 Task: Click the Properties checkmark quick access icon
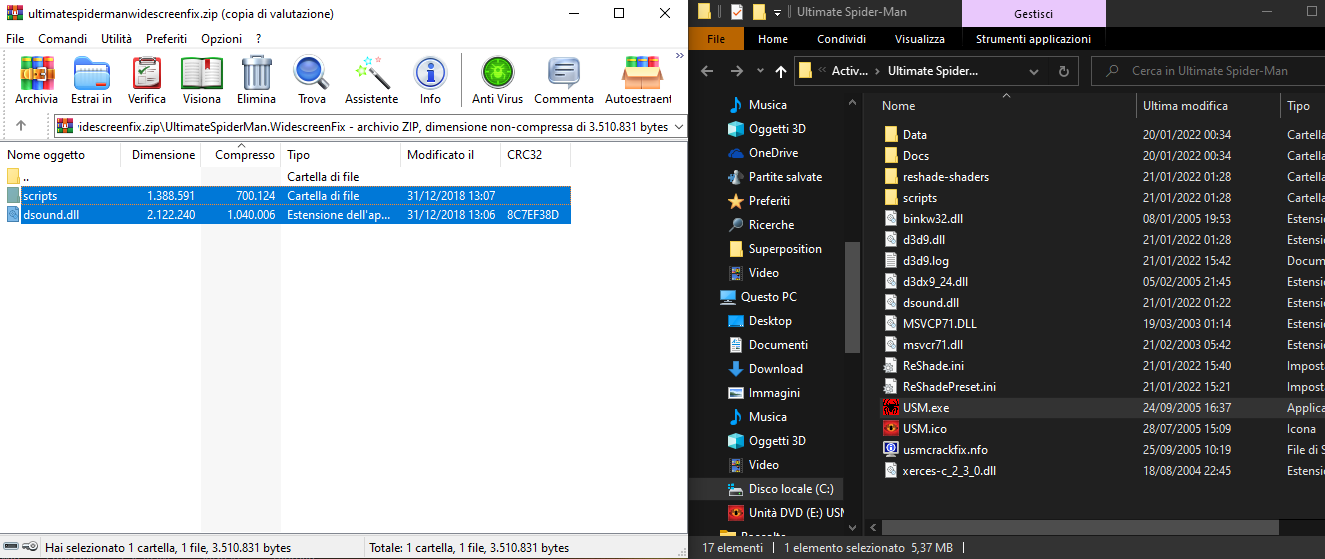click(737, 12)
